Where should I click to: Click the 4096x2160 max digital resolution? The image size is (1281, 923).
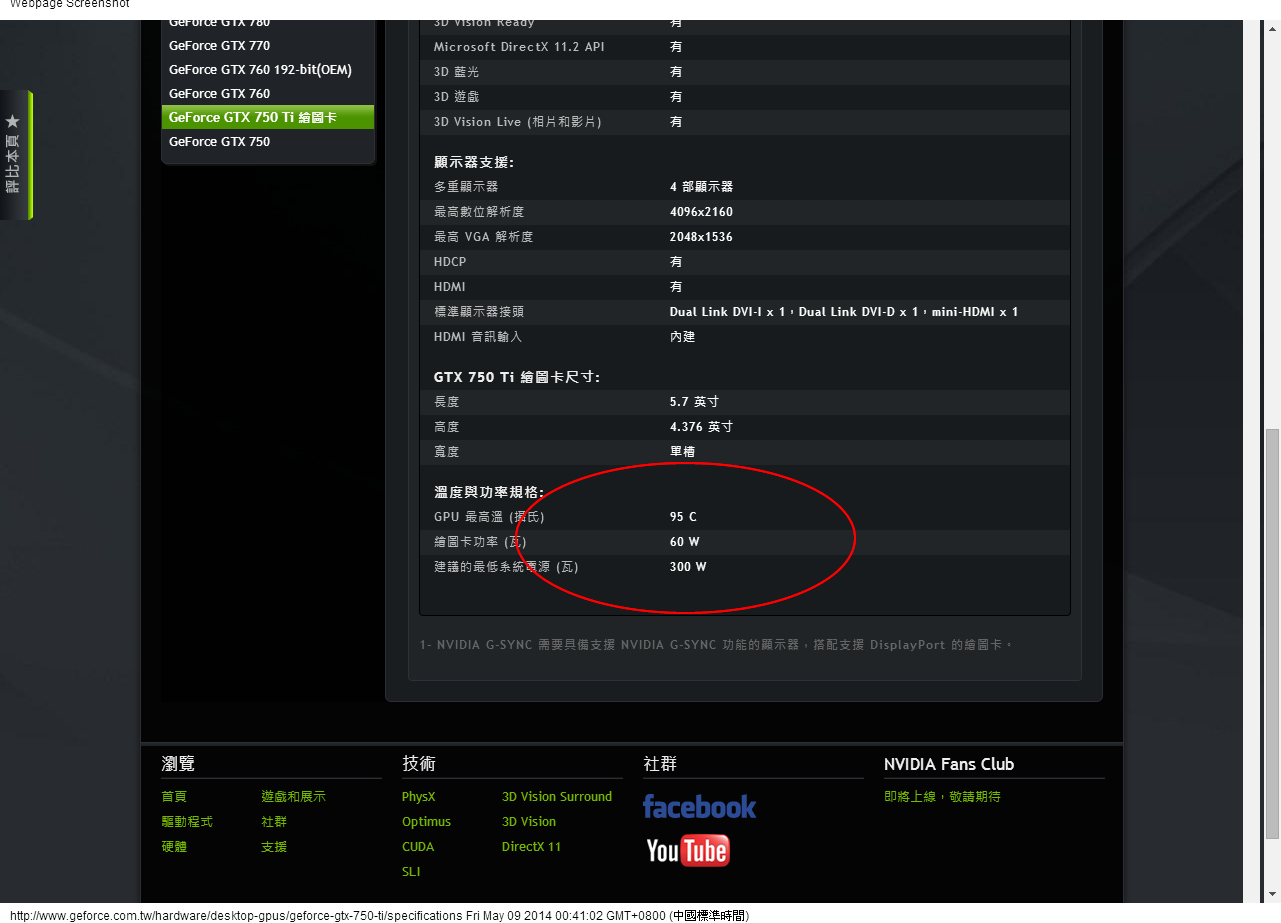[701, 212]
